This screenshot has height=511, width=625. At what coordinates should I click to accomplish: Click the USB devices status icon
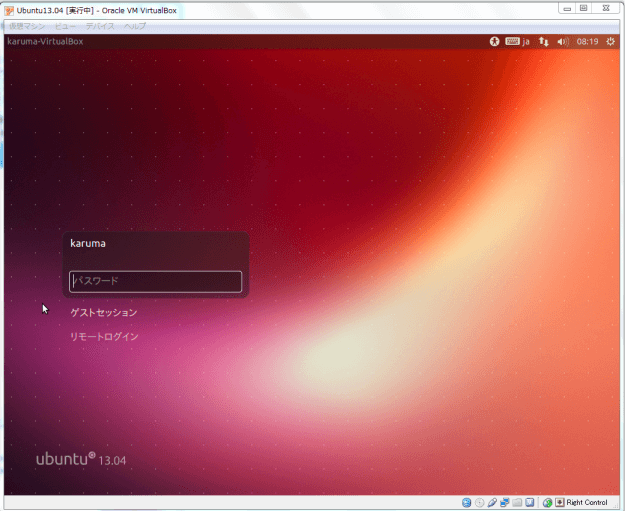[x=493, y=502]
